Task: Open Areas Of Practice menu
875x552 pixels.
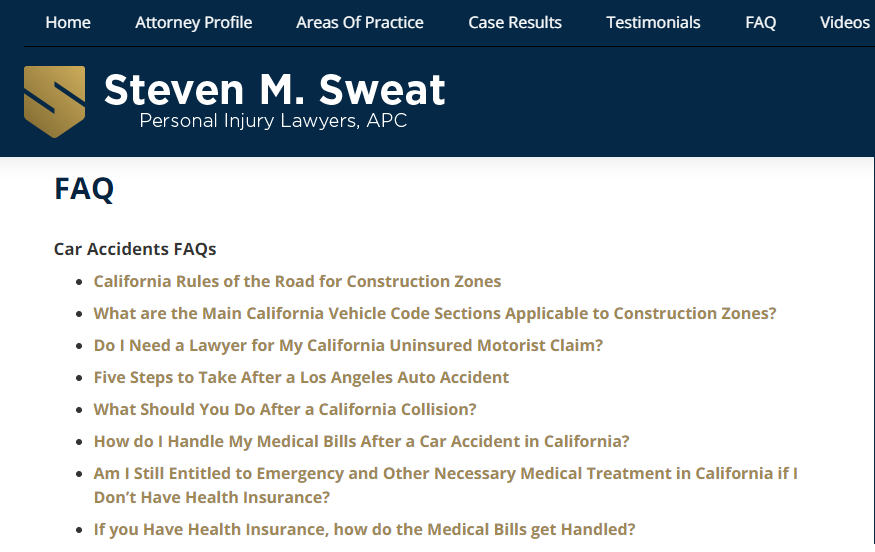Action: pos(360,22)
